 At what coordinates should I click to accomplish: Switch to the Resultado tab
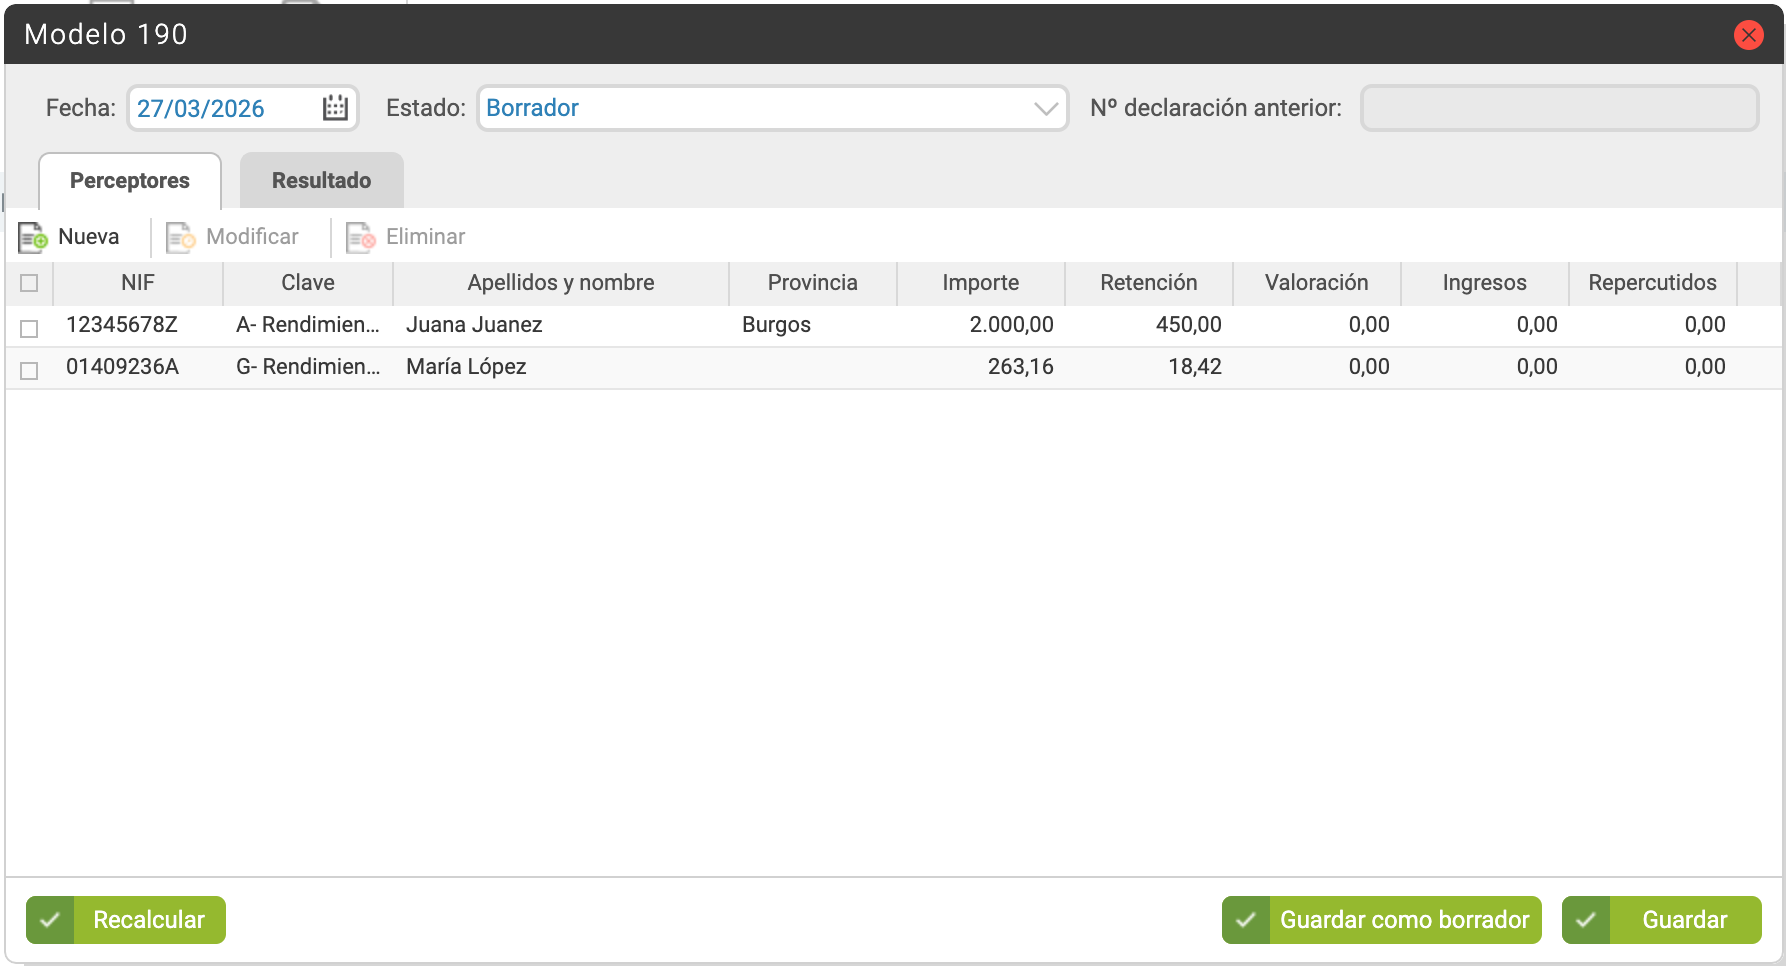point(321,181)
